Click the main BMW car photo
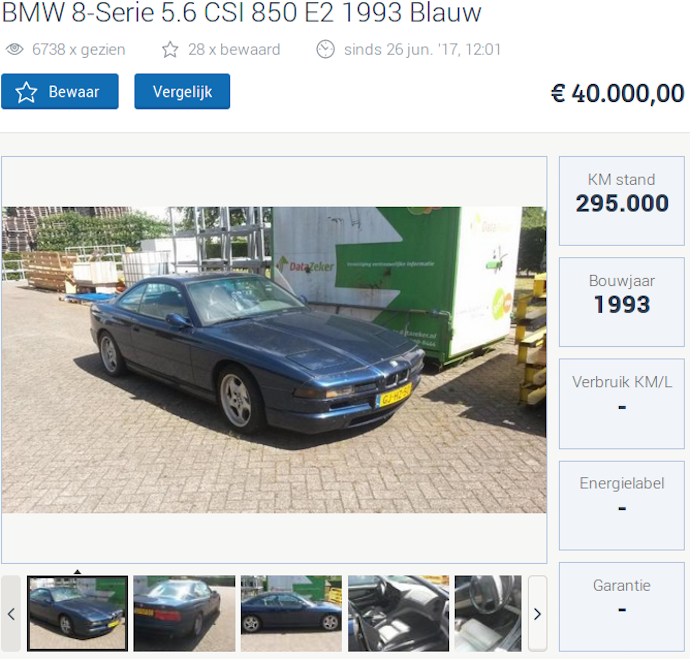 274,360
